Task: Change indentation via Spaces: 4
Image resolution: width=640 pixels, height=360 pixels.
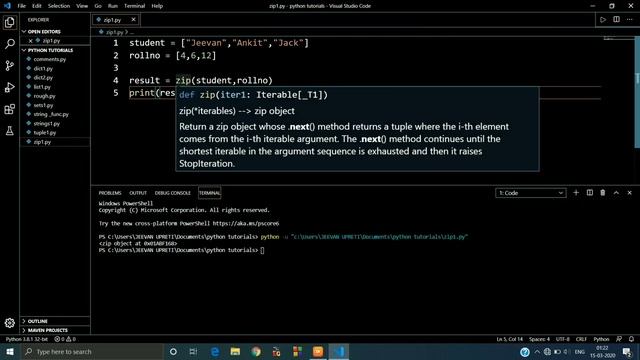Action: (x=539, y=339)
